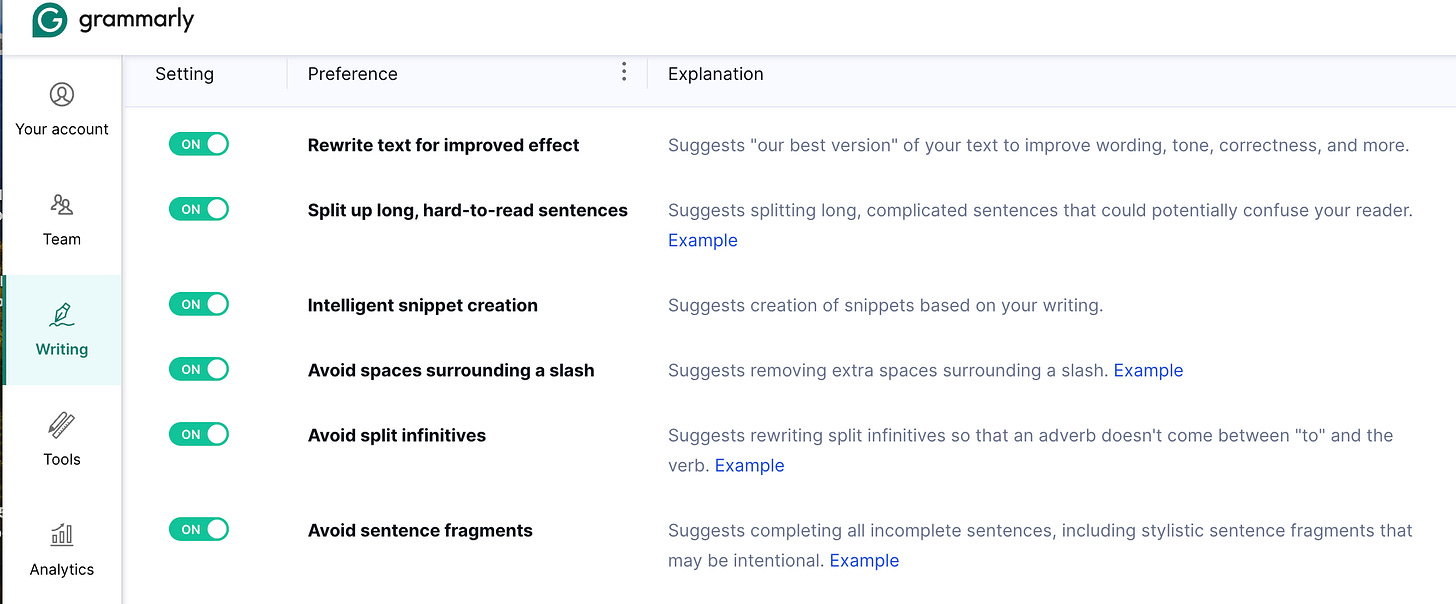Viewport: 1456px width, 604px height.
Task: Toggle Intelligent snippet creation off
Action: pyautogui.click(x=199, y=304)
